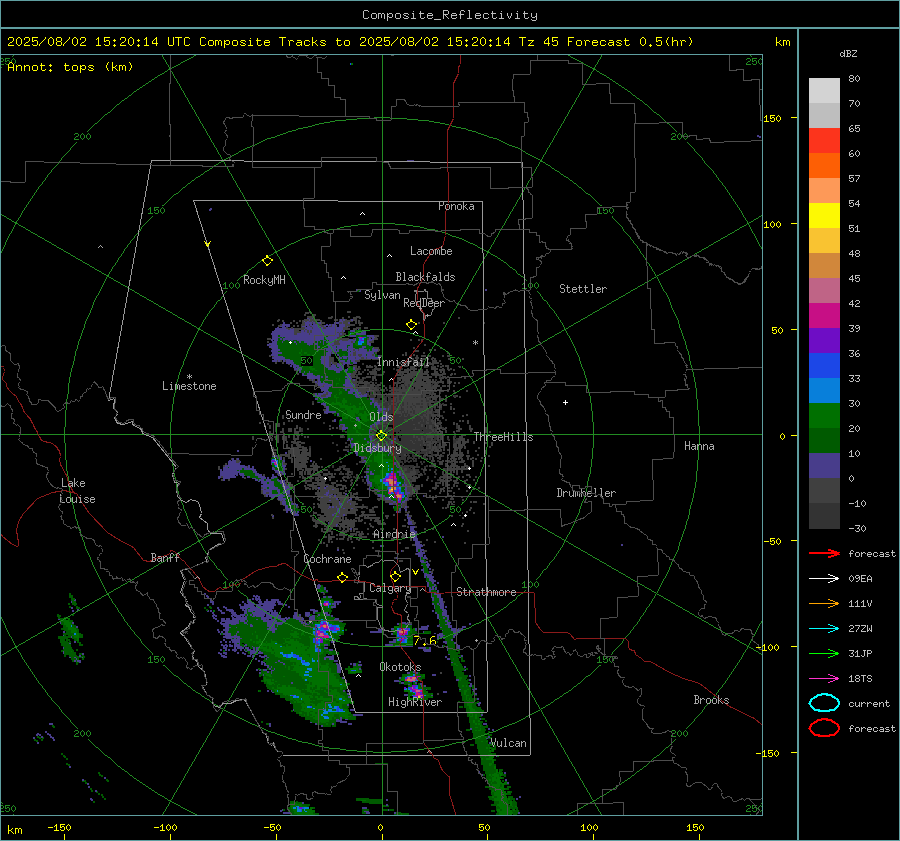Click white plus marker west of Hanna

pyautogui.click(x=565, y=402)
